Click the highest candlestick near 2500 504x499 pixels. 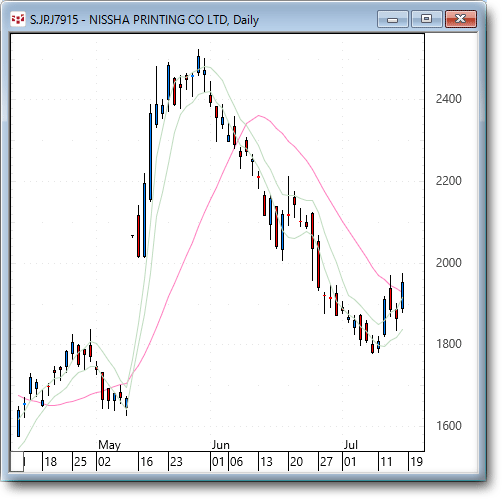point(199,63)
